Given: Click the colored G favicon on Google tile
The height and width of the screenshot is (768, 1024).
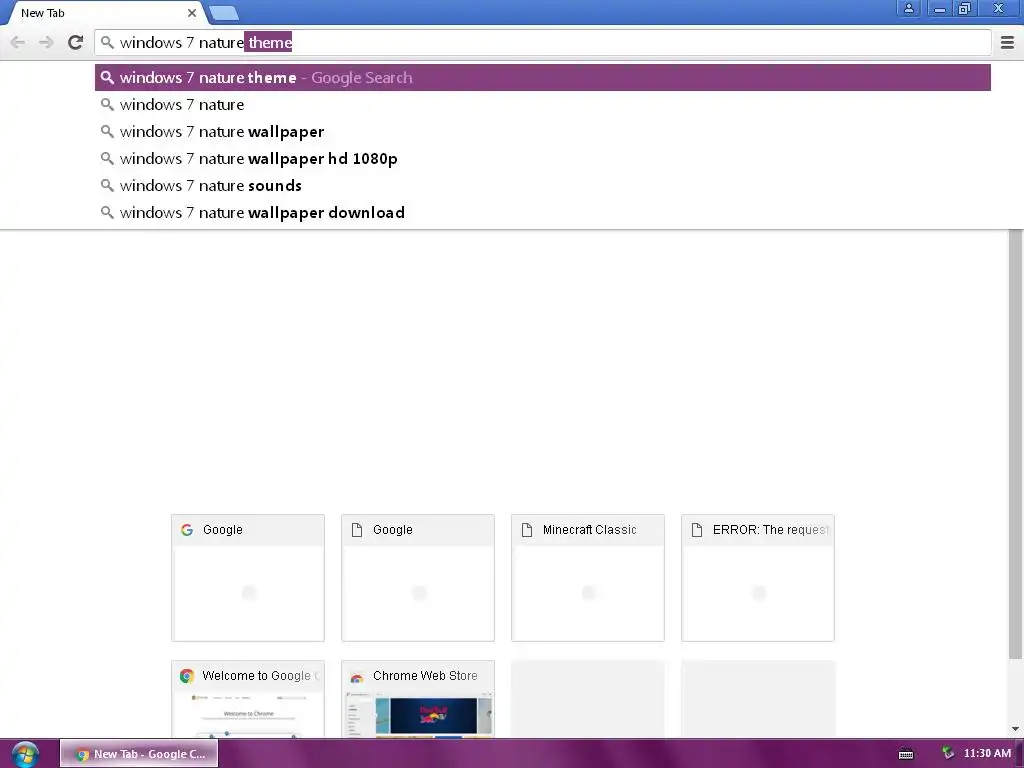Looking at the screenshot, I should [x=187, y=530].
